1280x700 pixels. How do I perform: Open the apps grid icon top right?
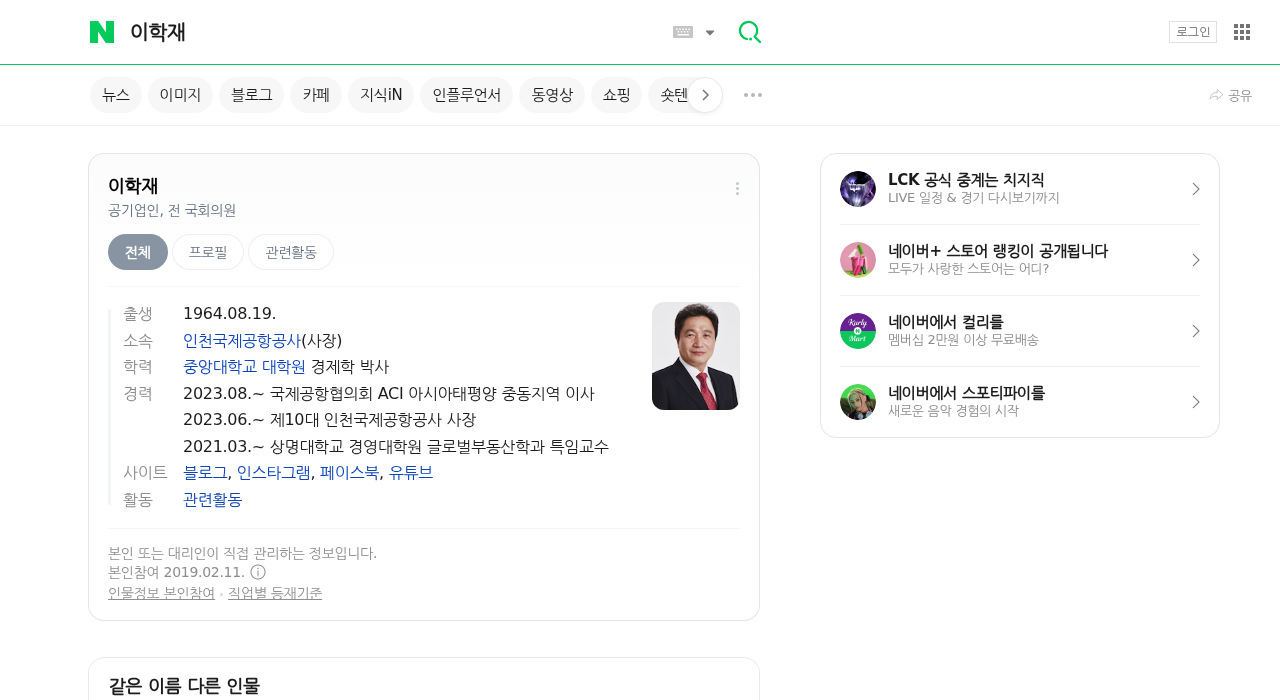coord(1241,31)
